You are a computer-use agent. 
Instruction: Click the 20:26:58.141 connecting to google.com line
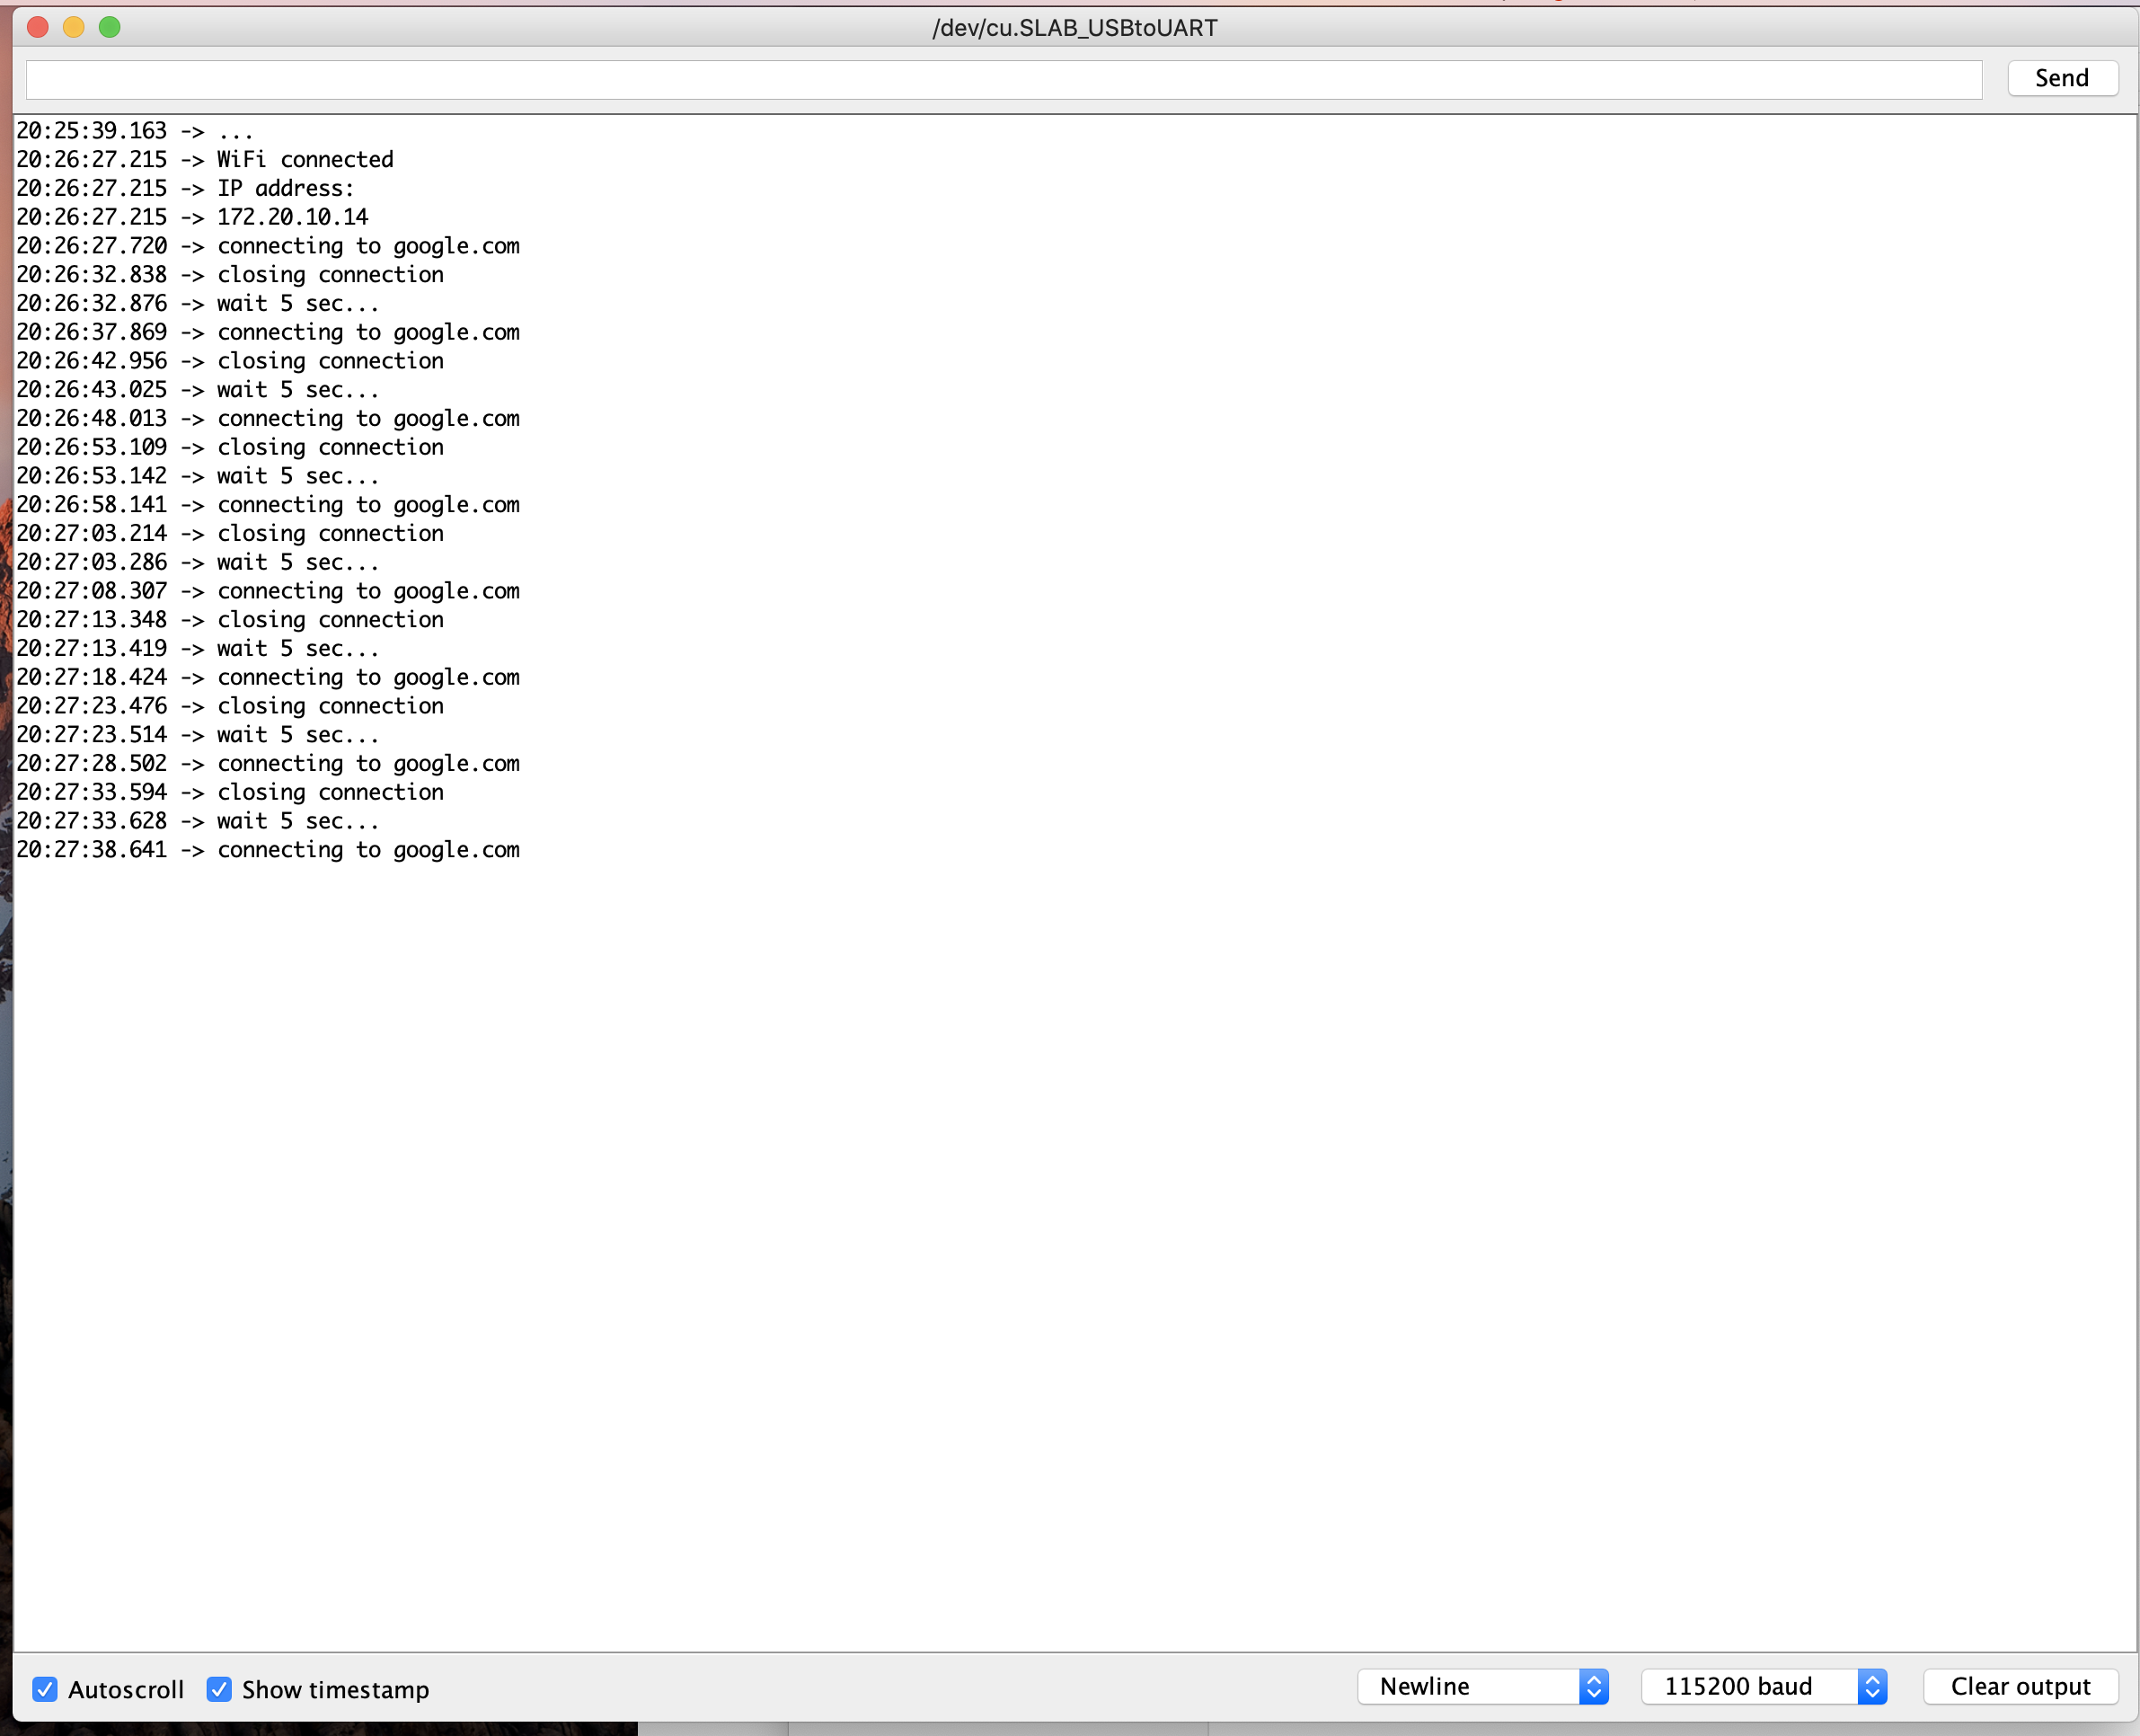[x=268, y=505]
